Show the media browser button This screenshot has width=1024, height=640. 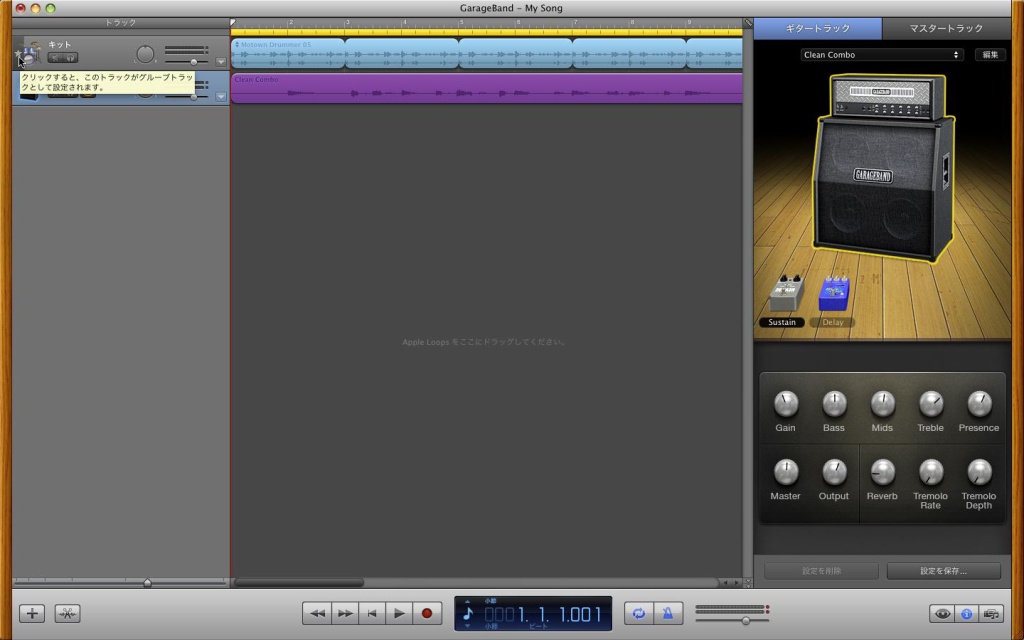[x=991, y=614]
